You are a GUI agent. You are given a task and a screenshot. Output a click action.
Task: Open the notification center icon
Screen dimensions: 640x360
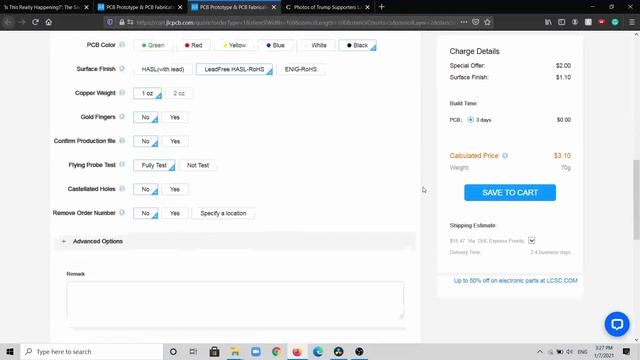[627, 351]
